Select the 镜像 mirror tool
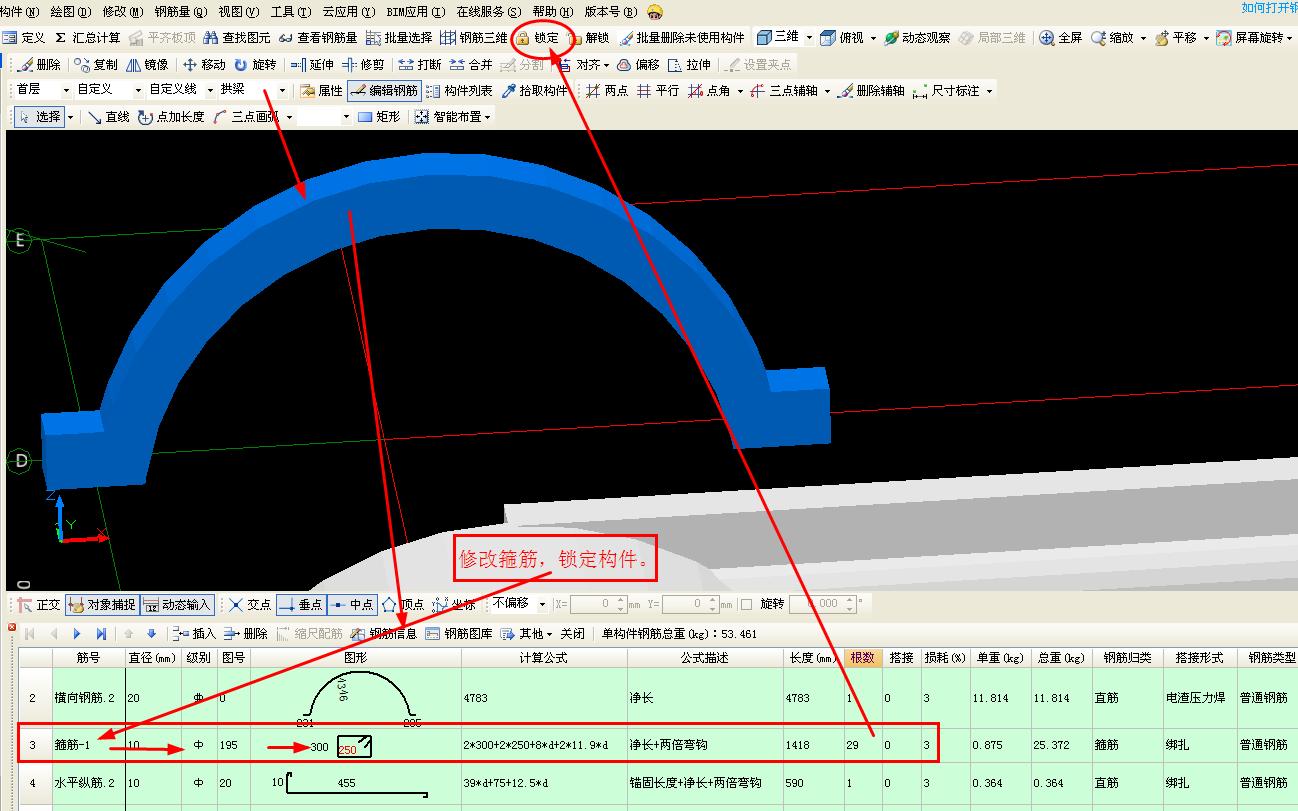Image resolution: width=1298 pixels, height=811 pixels. (146, 65)
